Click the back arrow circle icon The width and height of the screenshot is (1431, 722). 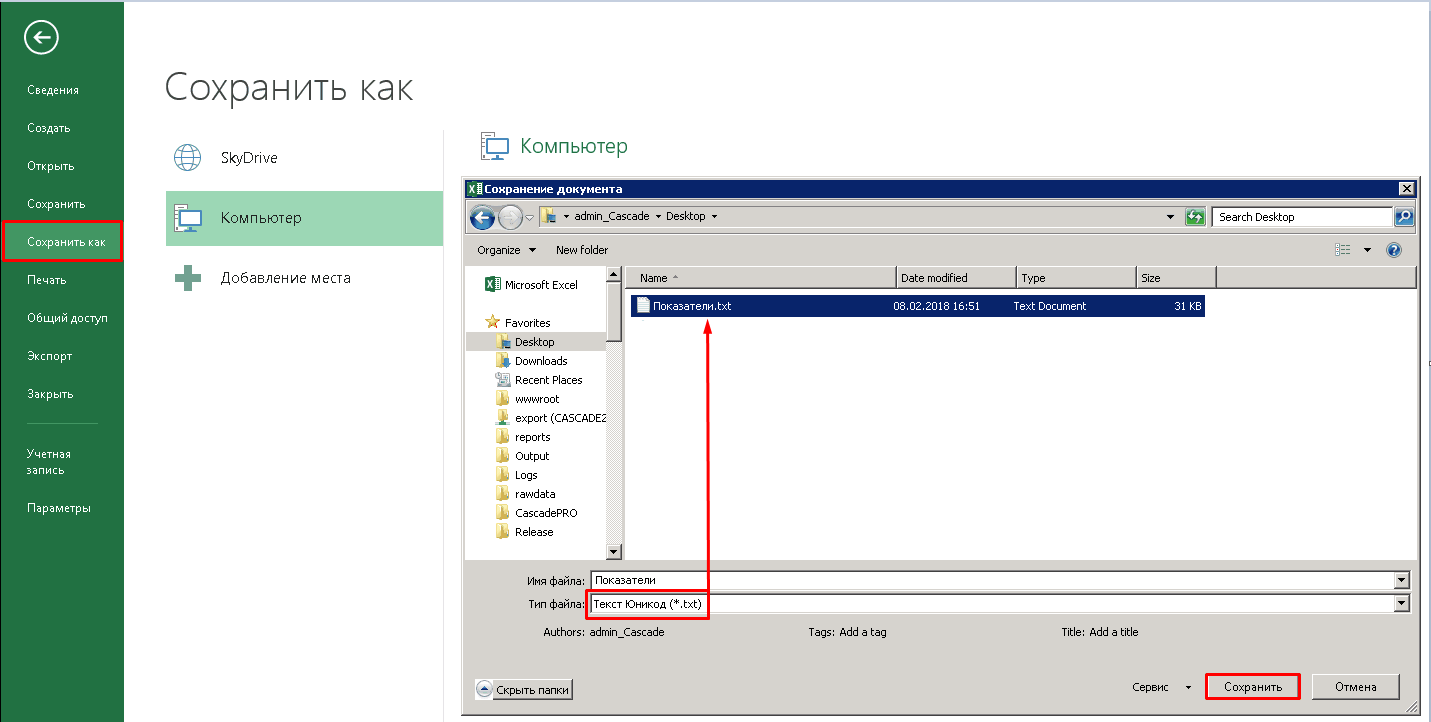click(42, 38)
